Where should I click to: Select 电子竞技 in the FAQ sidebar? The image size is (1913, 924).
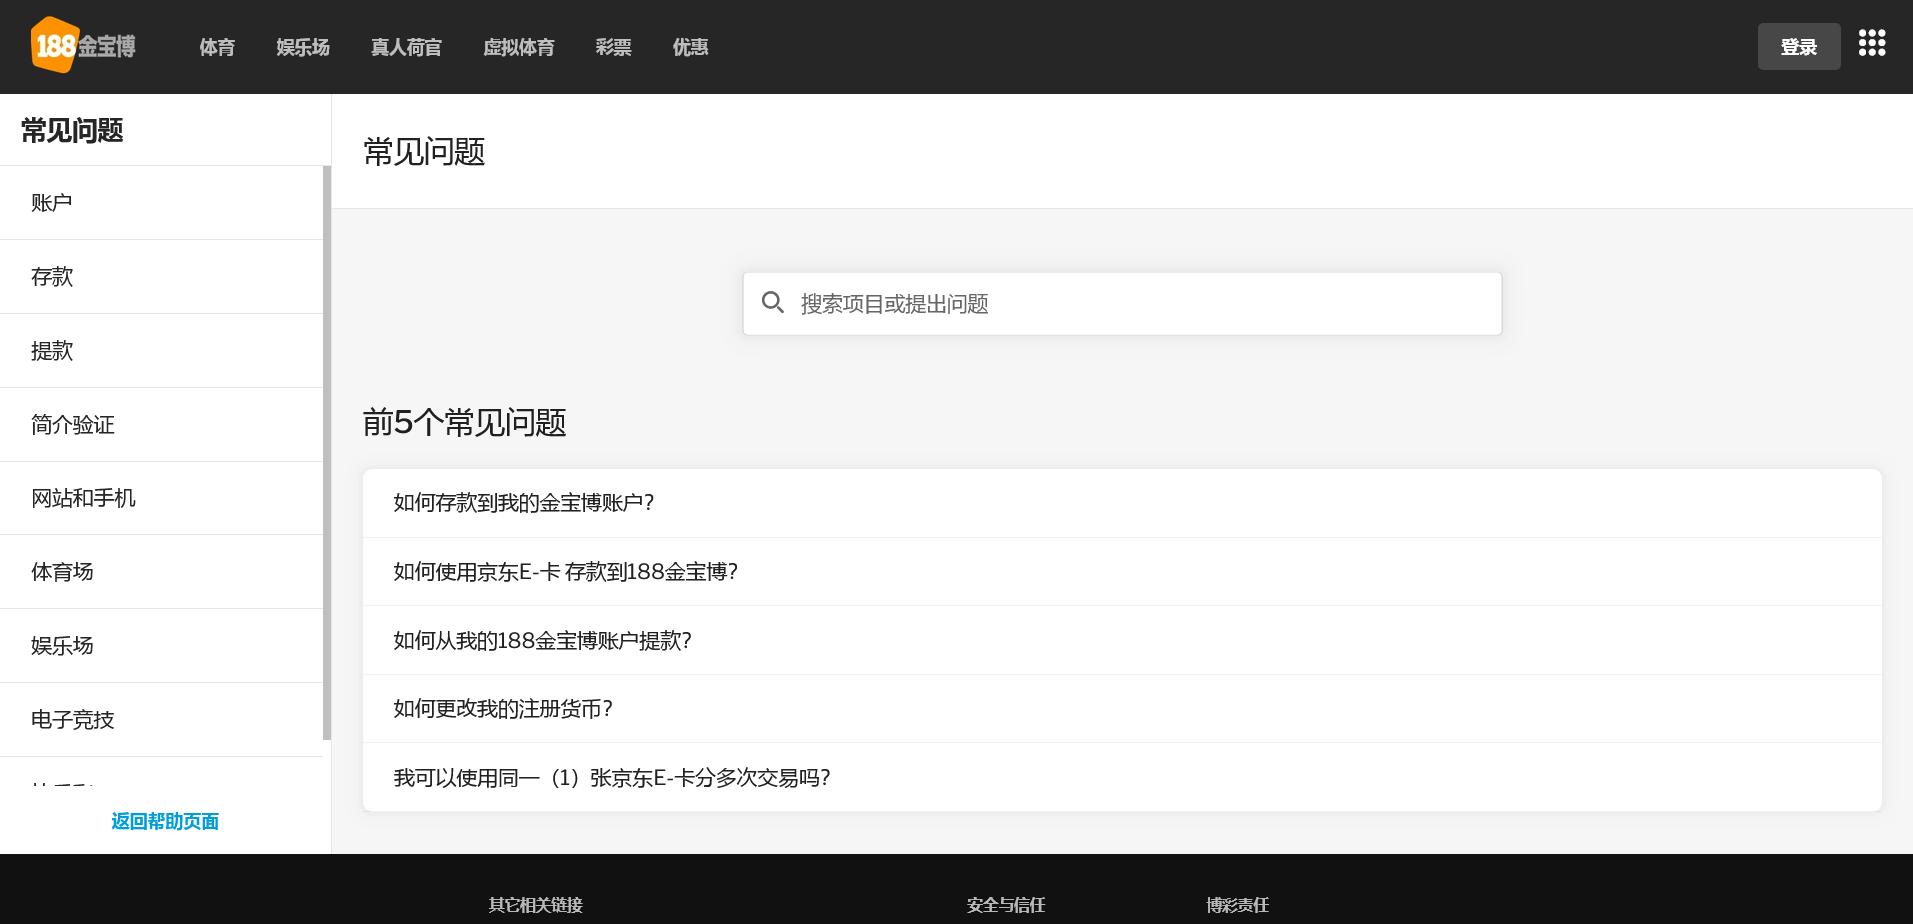pos(161,720)
